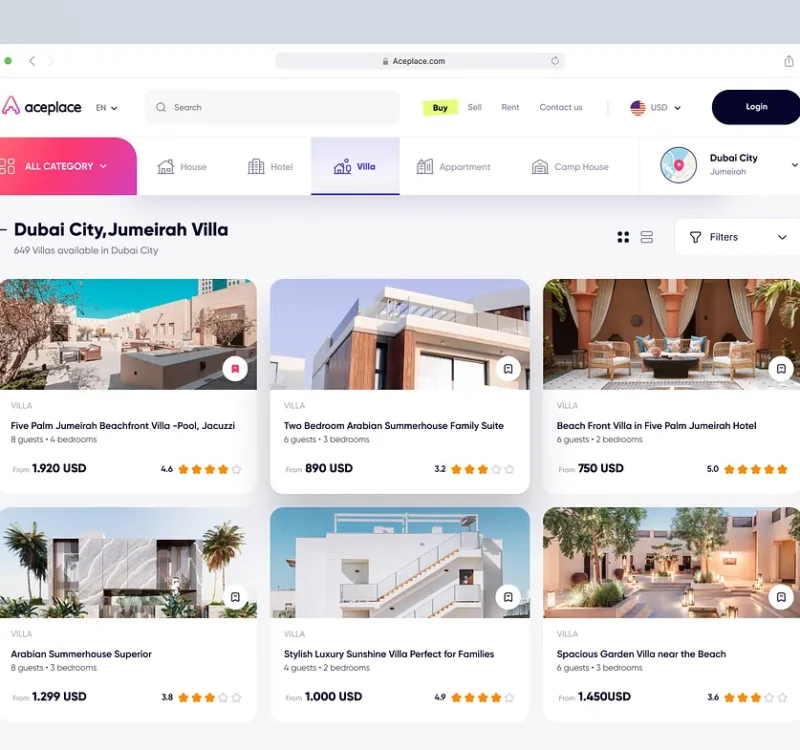This screenshot has width=800, height=750.
Task: Reload page with browser refresh icon
Action: click(555, 61)
